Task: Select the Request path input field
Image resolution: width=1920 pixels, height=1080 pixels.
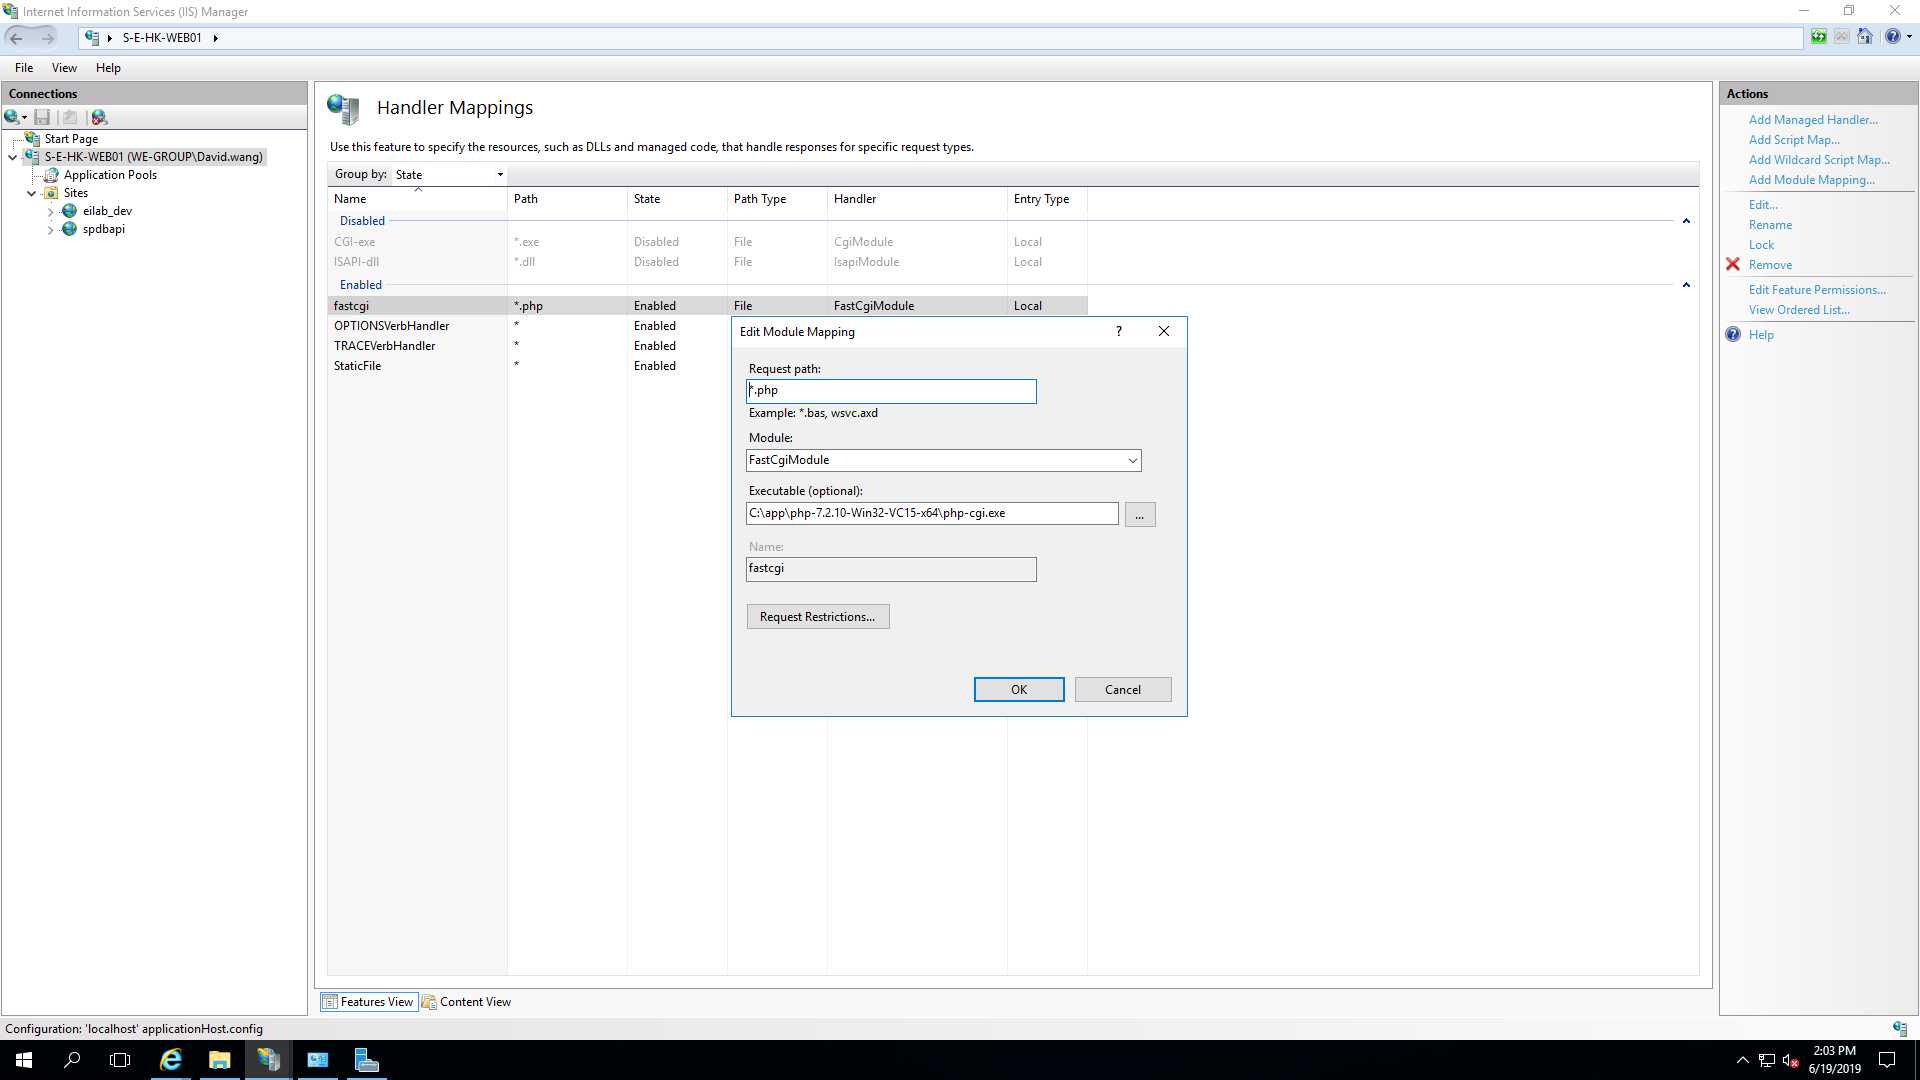Action: coord(891,390)
